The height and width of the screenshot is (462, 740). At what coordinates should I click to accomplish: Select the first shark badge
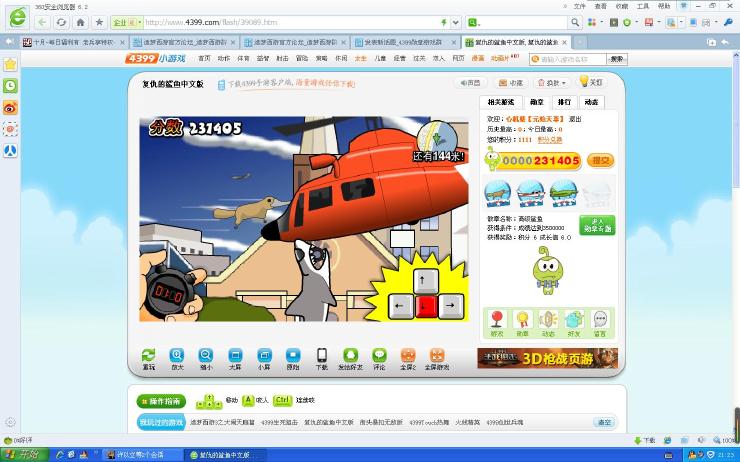click(x=497, y=193)
